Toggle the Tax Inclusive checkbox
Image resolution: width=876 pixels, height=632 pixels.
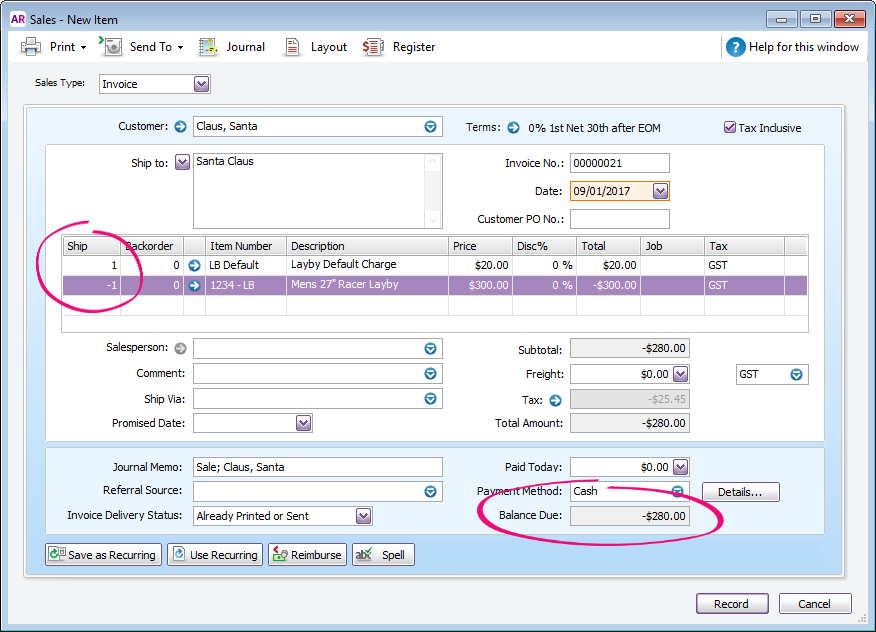(730, 128)
